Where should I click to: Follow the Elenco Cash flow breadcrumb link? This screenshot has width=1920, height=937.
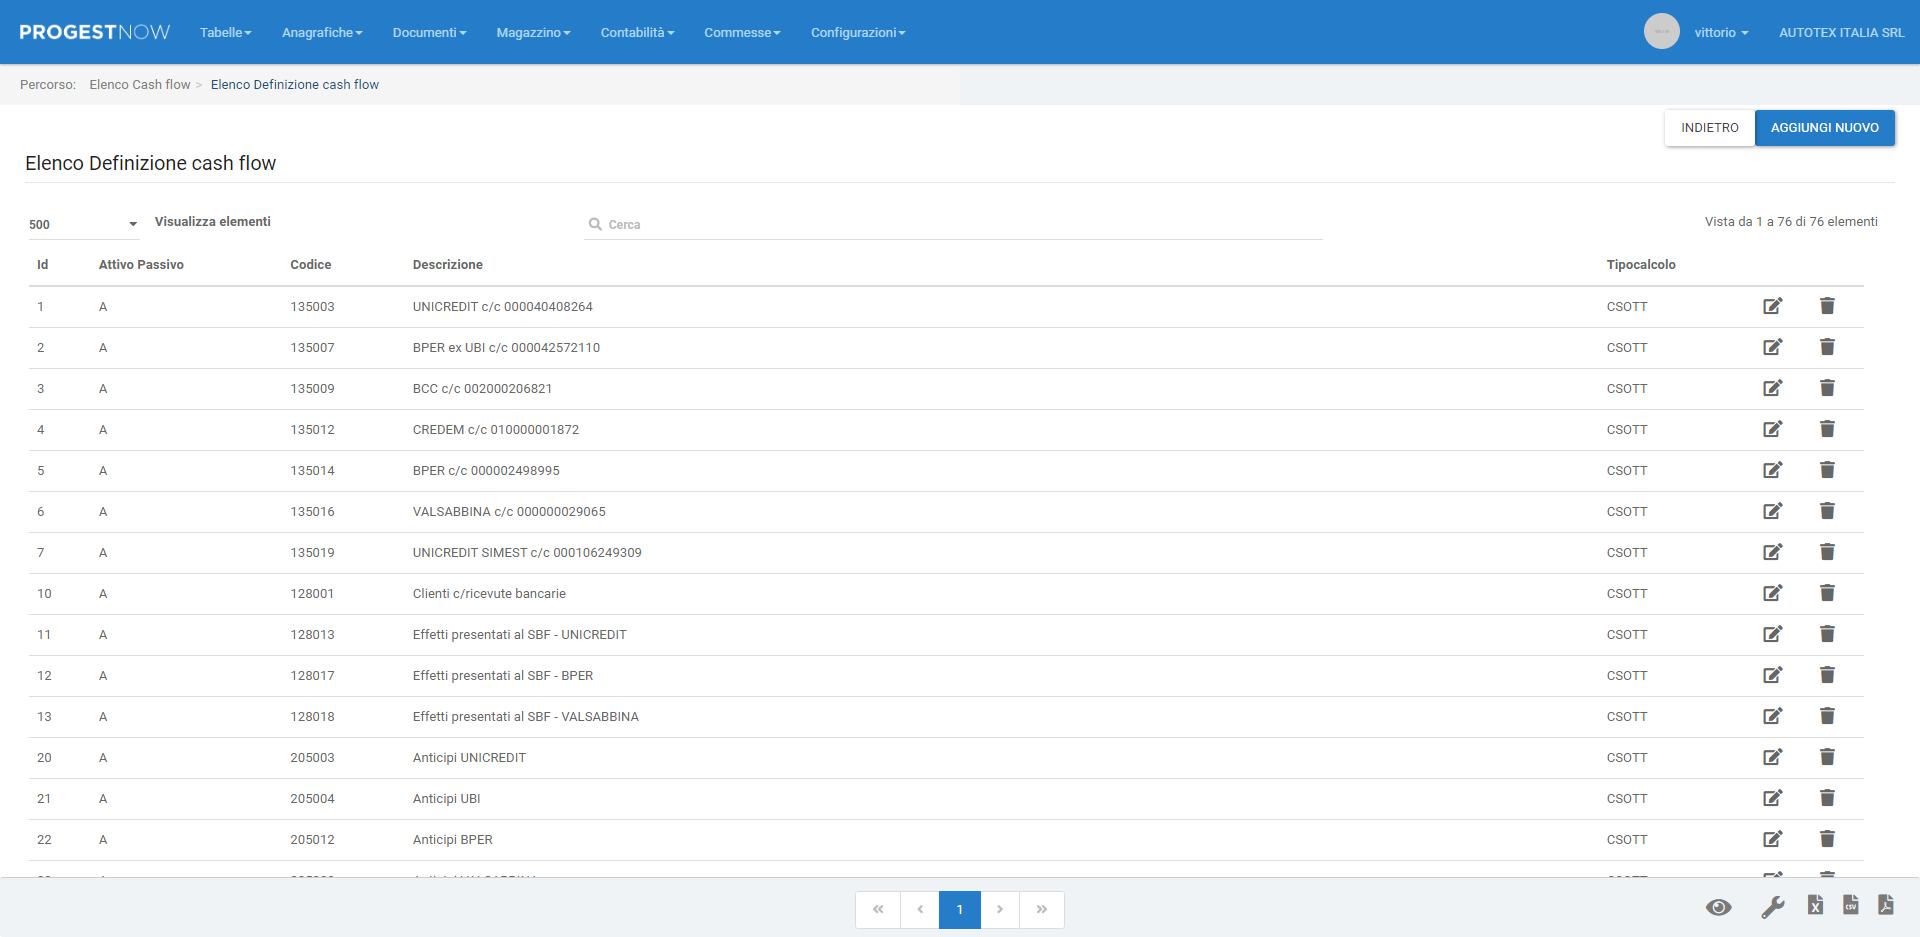click(140, 85)
